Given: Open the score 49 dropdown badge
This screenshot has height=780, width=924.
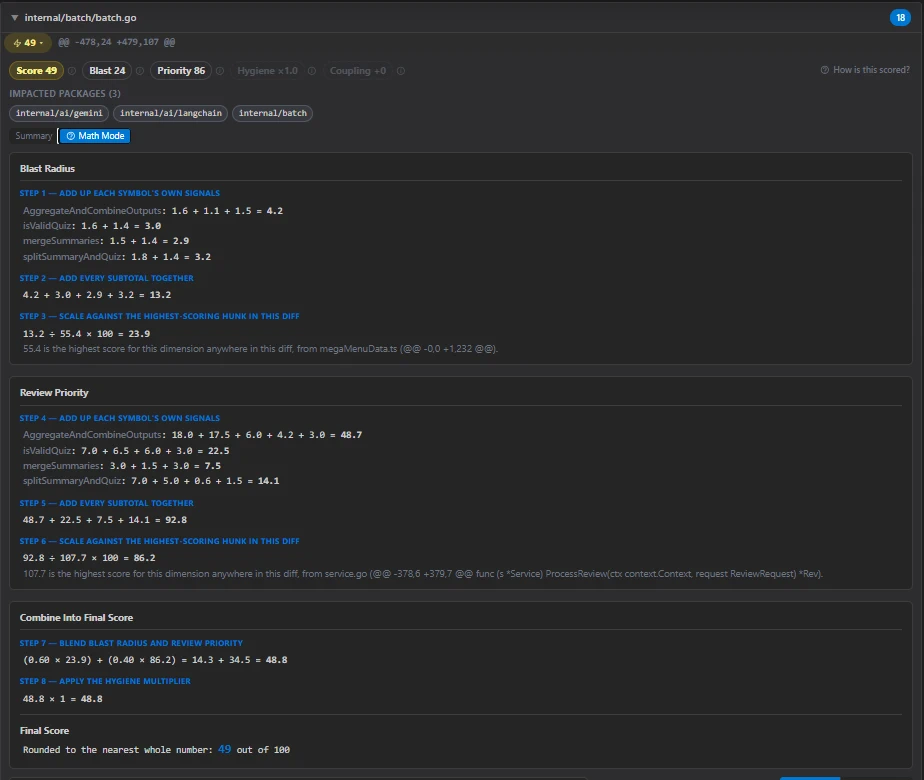Looking at the screenshot, I should coord(28,42).
